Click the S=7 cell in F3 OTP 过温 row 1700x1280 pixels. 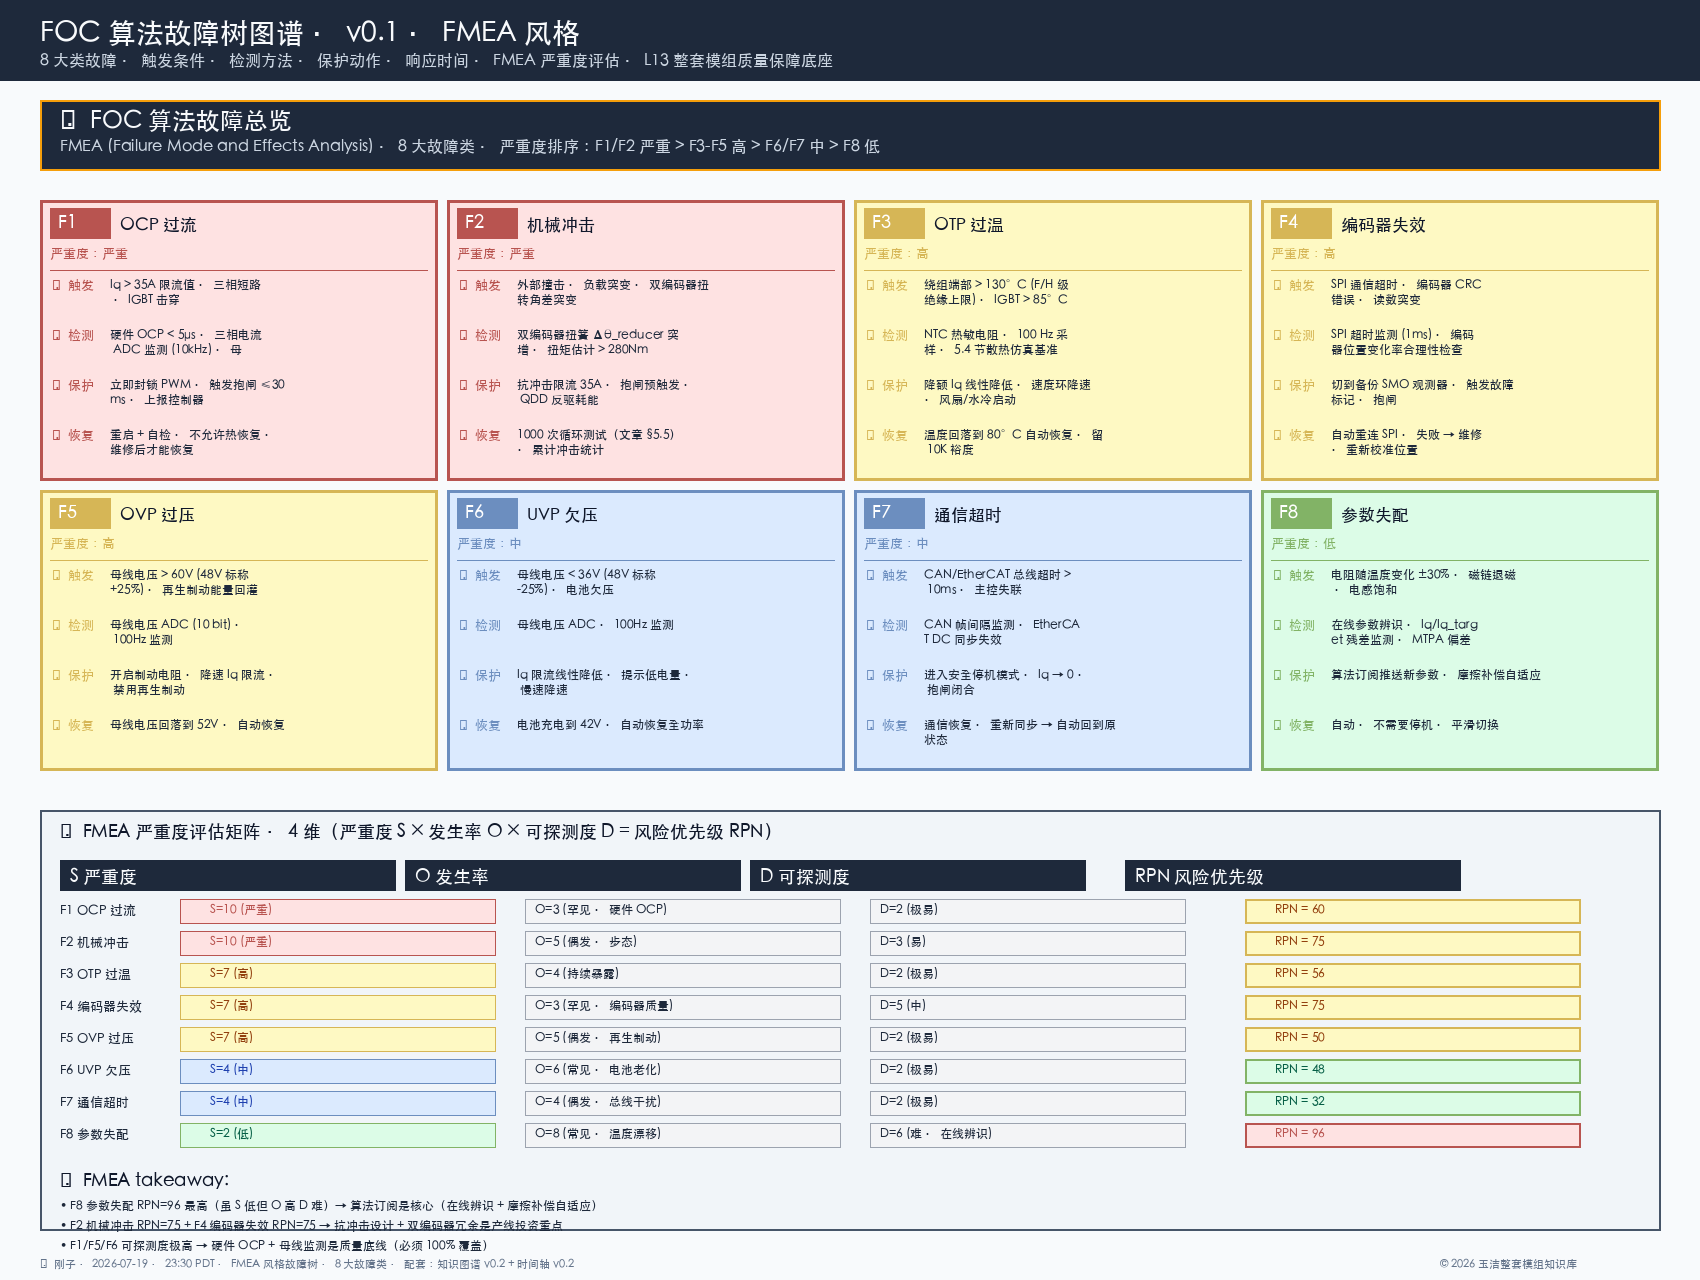tap(338, 975)
